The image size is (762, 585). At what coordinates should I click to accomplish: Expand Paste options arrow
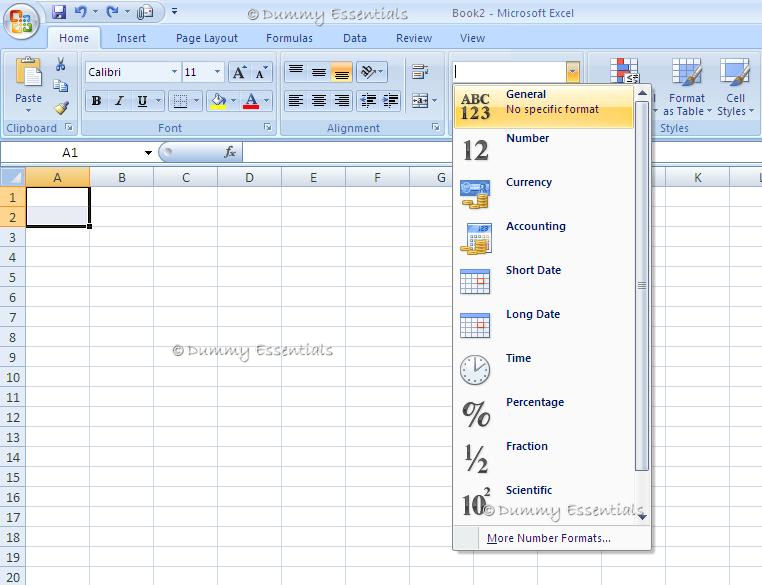[x=28, y=111]
